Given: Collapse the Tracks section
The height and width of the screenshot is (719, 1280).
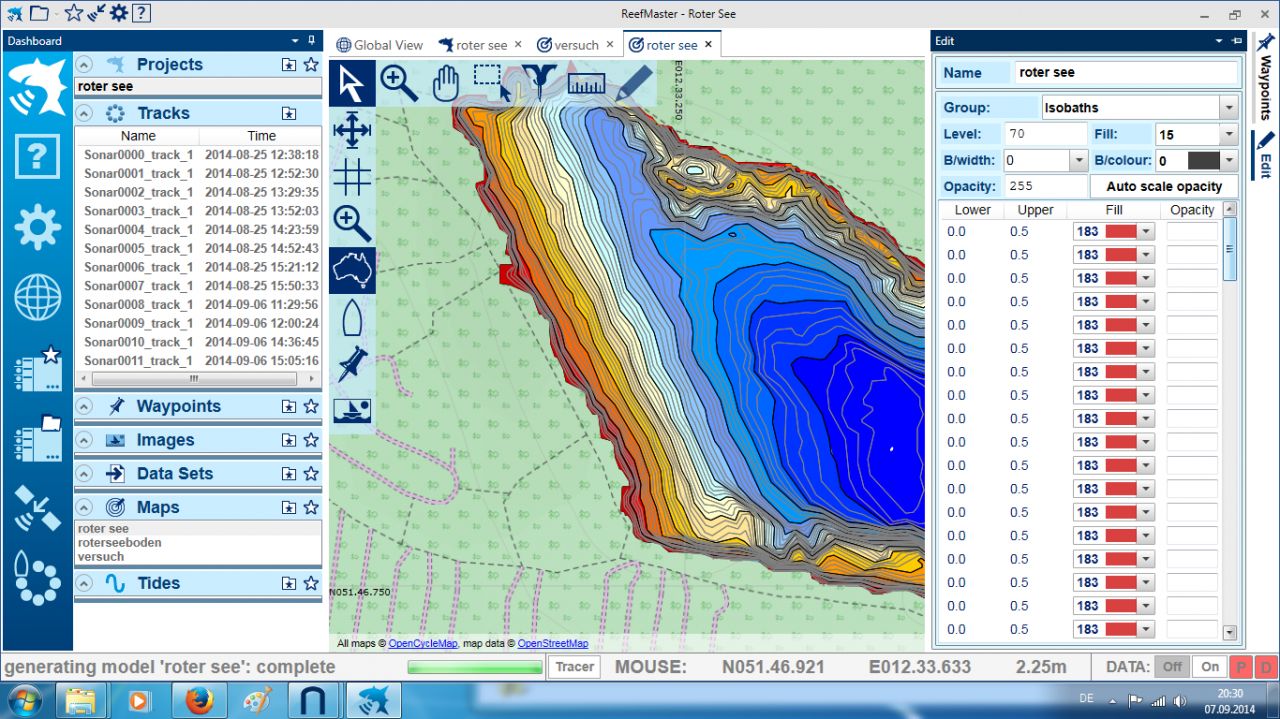Looking at the screenshot, I should click(x=85, y=114).
